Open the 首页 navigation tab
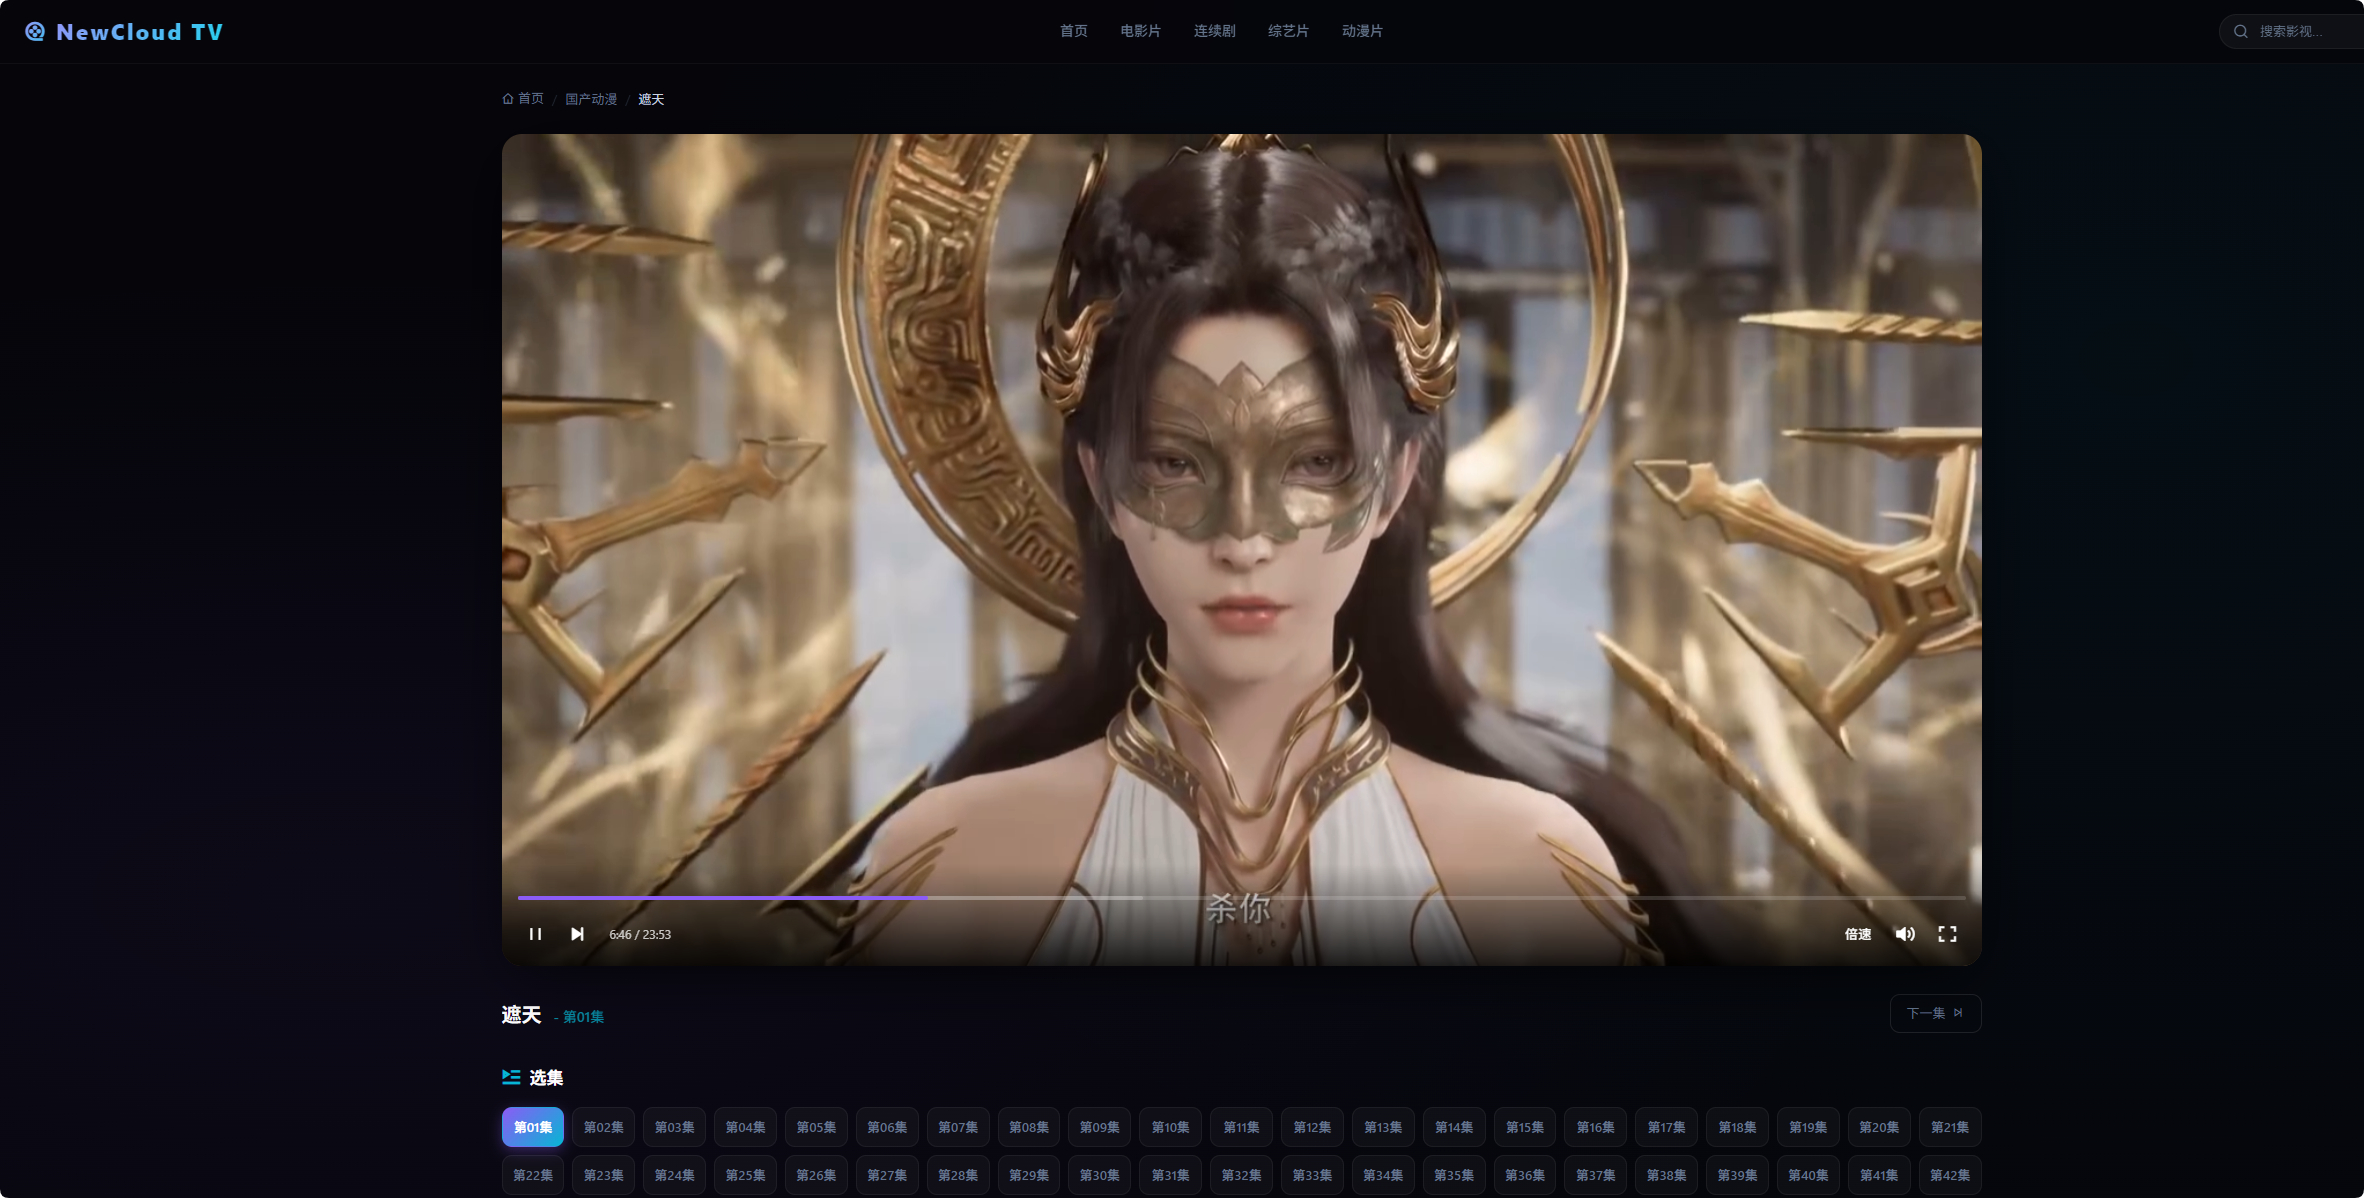Screen dimensions: 2364x1198 [x=1074, y=31]
